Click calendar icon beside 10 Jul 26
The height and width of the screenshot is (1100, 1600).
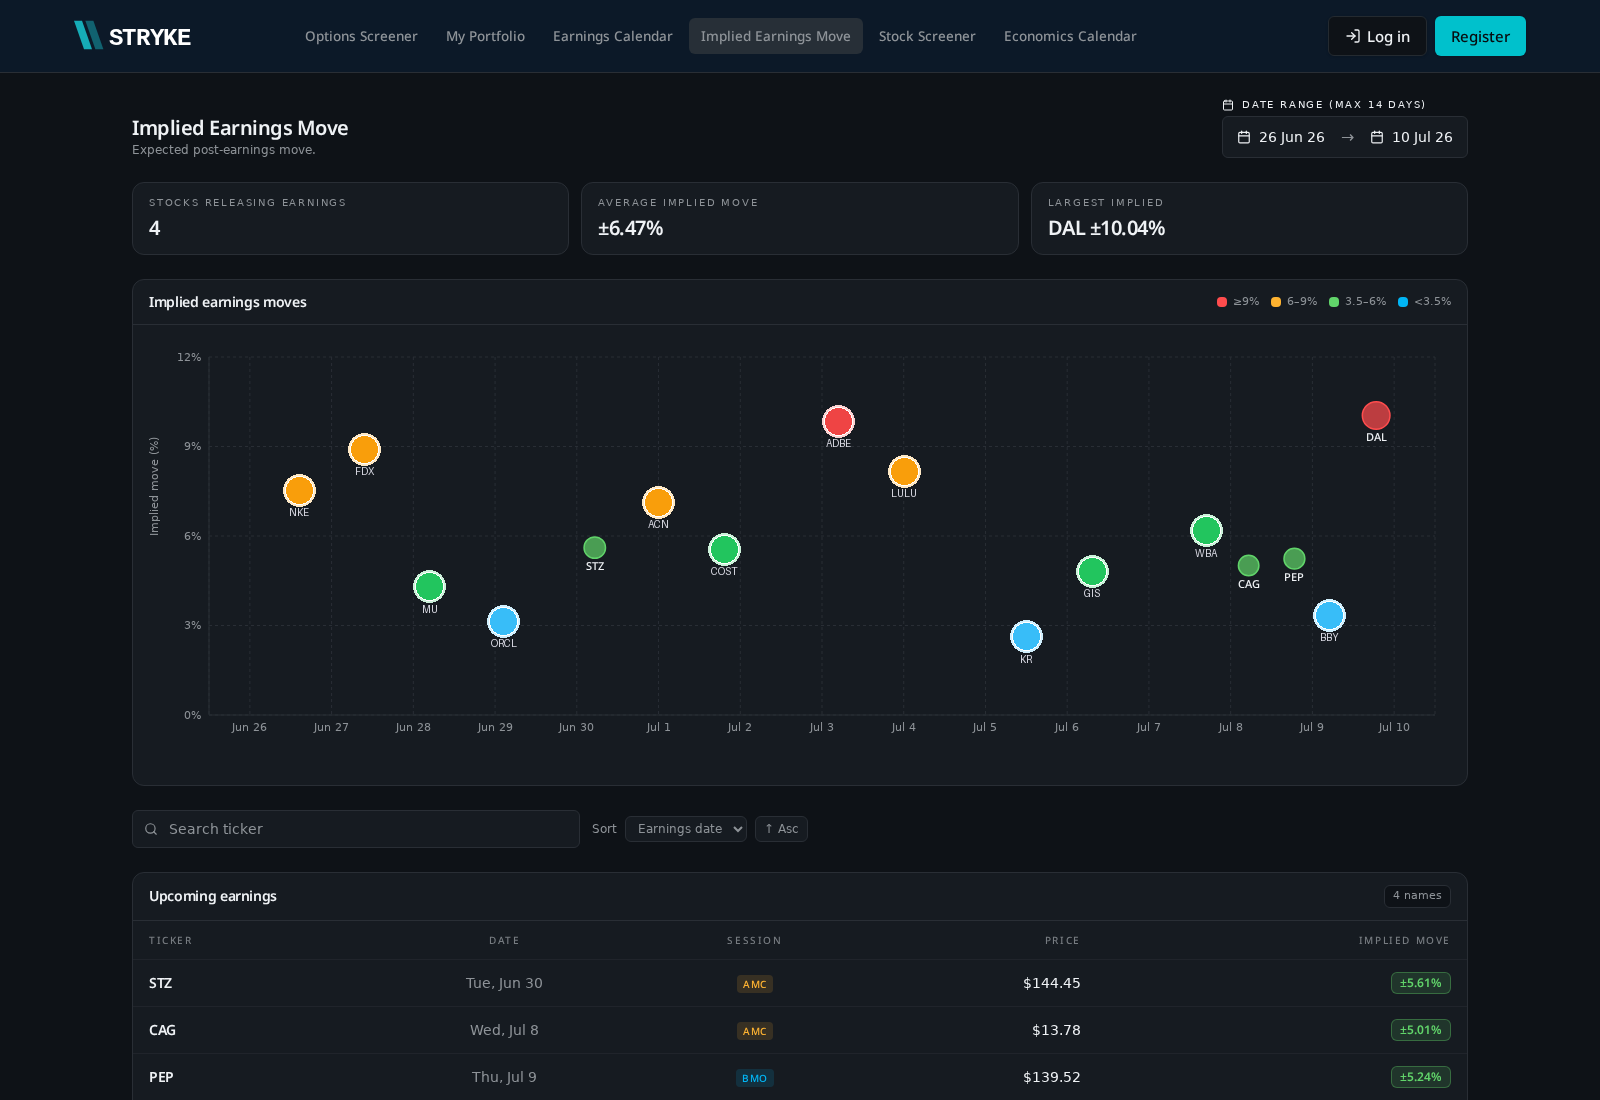click(1377, 137)
